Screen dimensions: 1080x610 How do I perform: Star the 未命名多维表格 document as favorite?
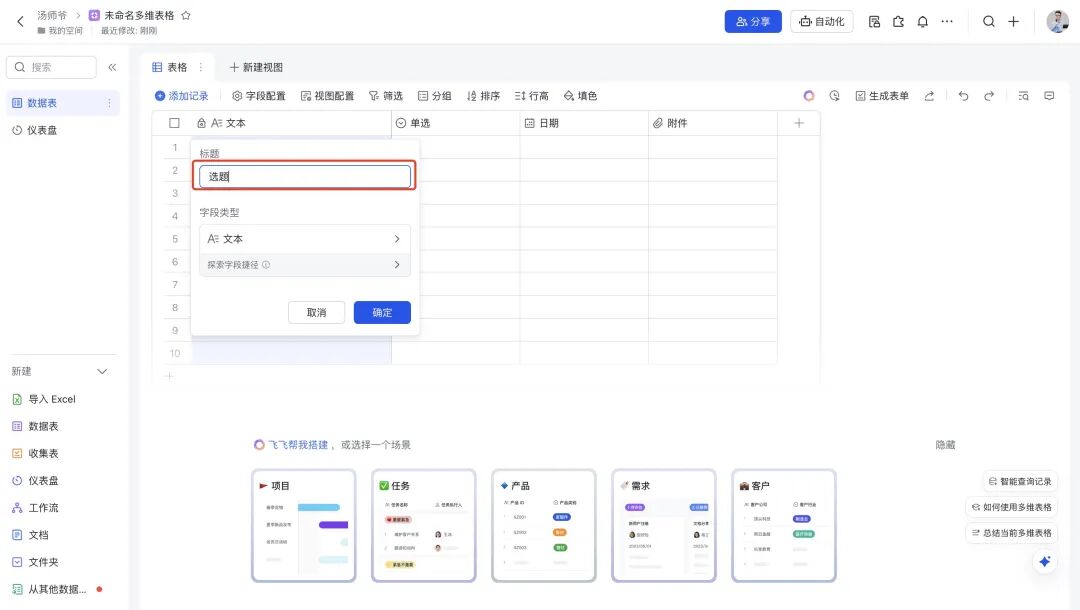(x=186, y=16)
